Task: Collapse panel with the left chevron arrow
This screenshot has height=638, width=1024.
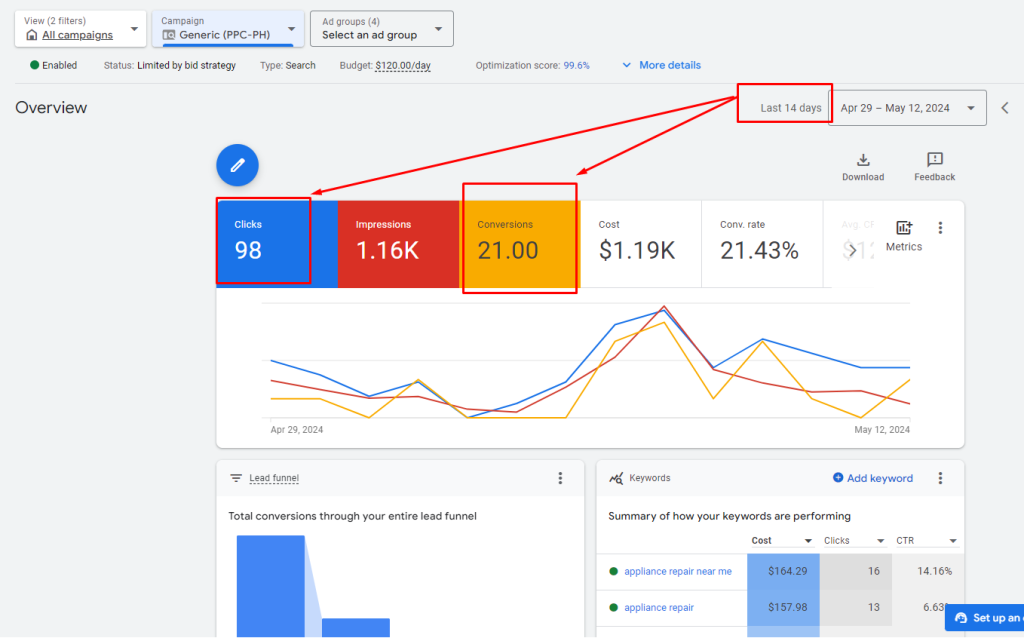Action: tap(1005, 108)
